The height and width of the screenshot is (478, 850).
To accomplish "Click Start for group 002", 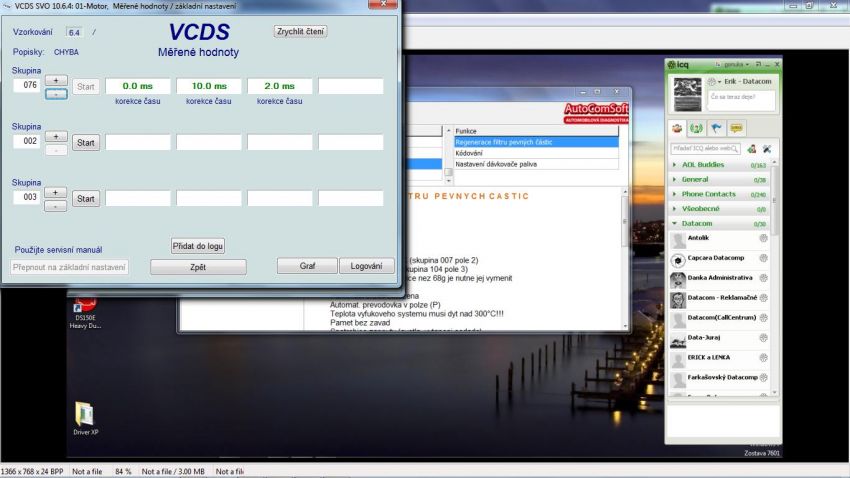I will pyautogui.click(x=86, y=143).
